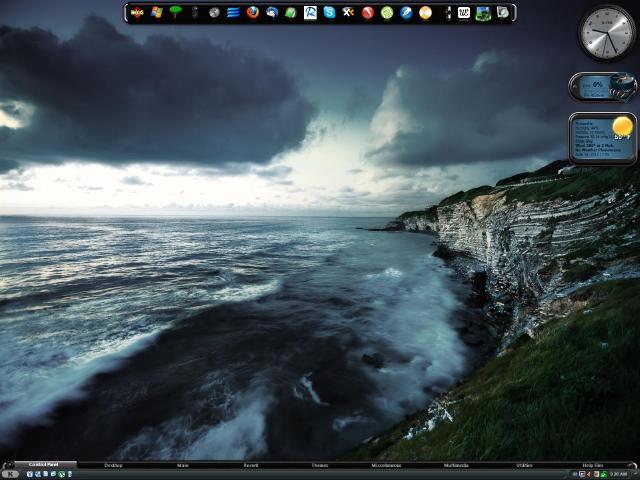This screenshot has width=640, height=480.
Task: Click the green tree icon in dock
Action: [176, 13]
